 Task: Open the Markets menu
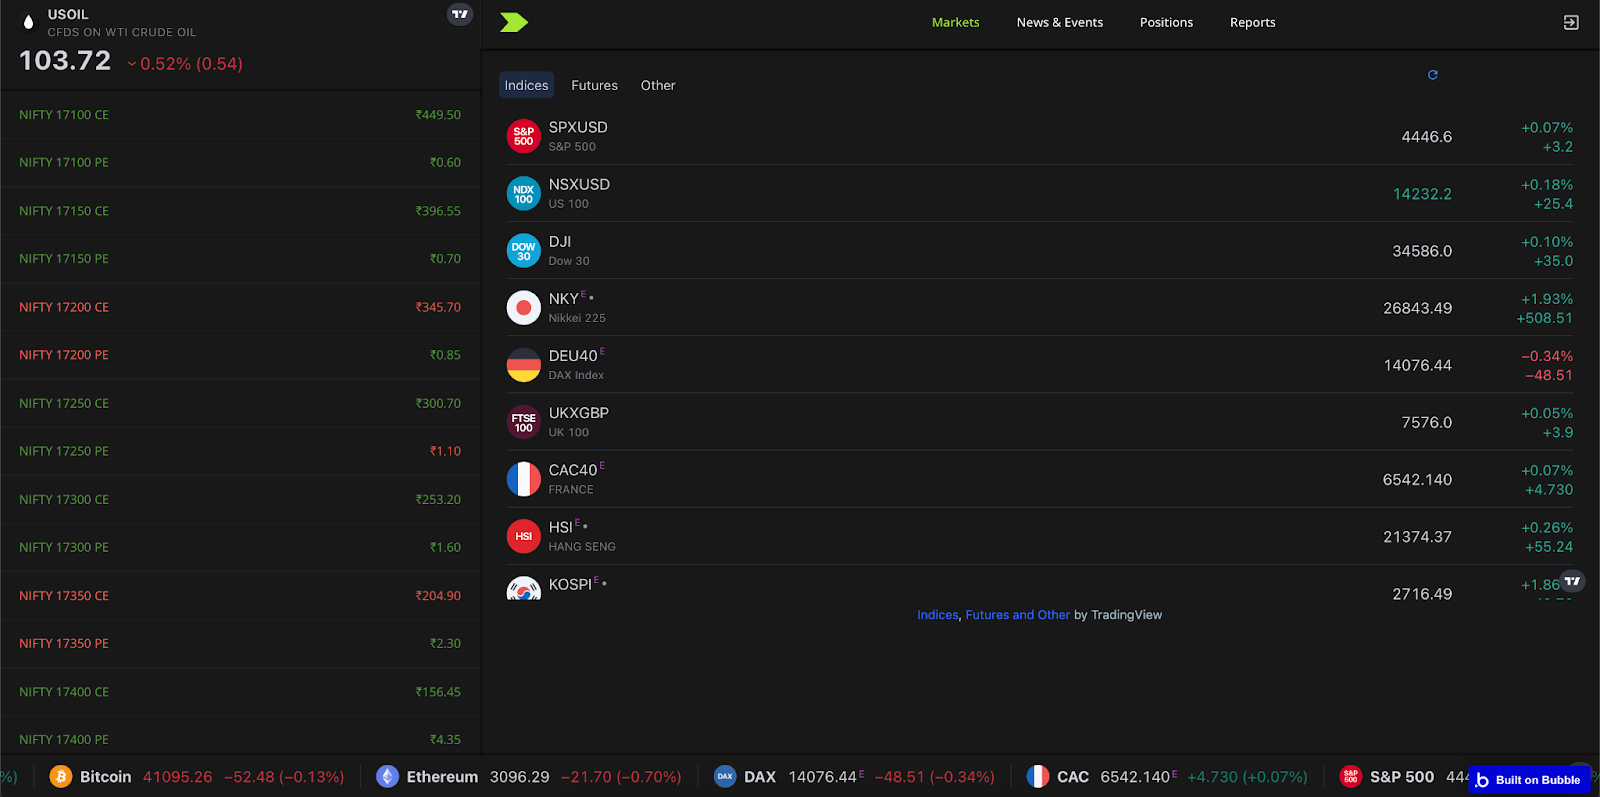pos(955,22)
